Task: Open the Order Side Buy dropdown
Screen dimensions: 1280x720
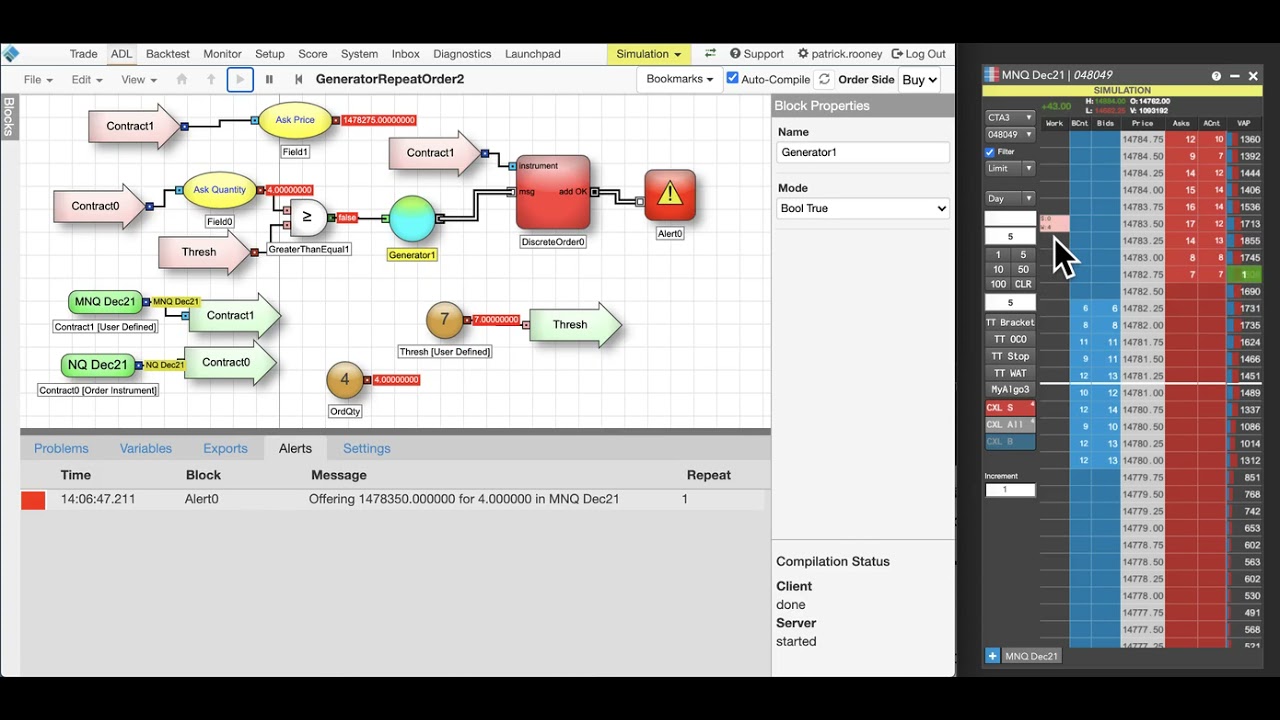Action: click(919, 80)
